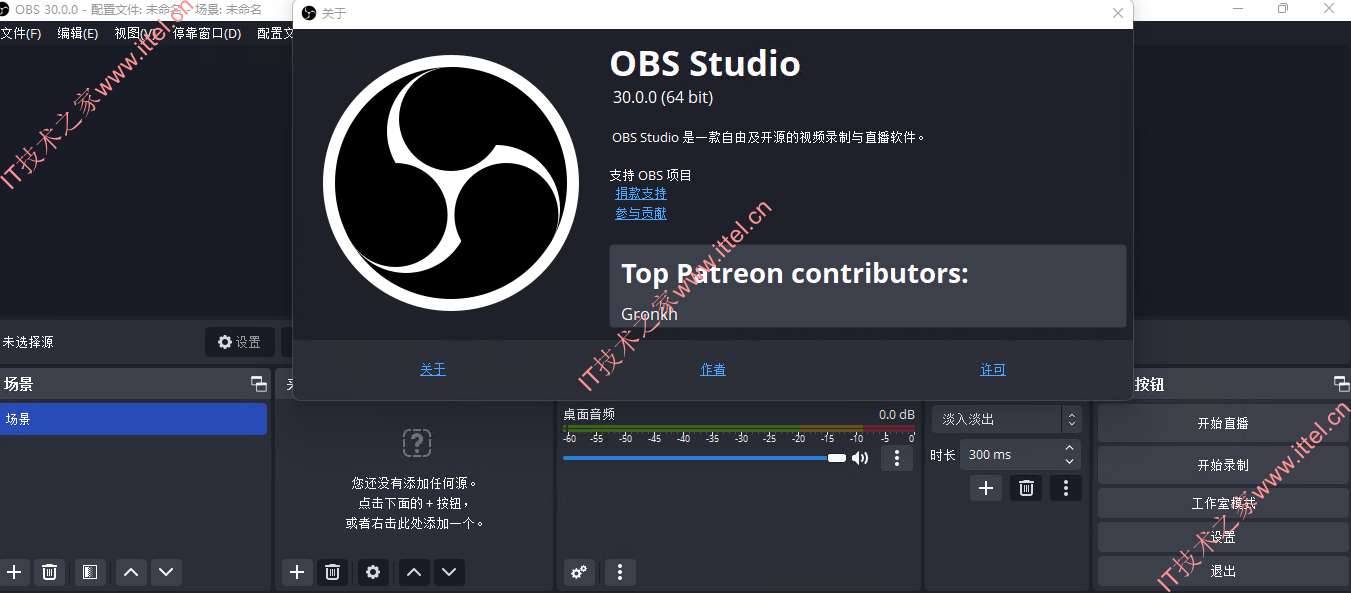The image size is (1351, 593).
Task: Mute the desktop audio speaker icon
Action: point(860,458)
